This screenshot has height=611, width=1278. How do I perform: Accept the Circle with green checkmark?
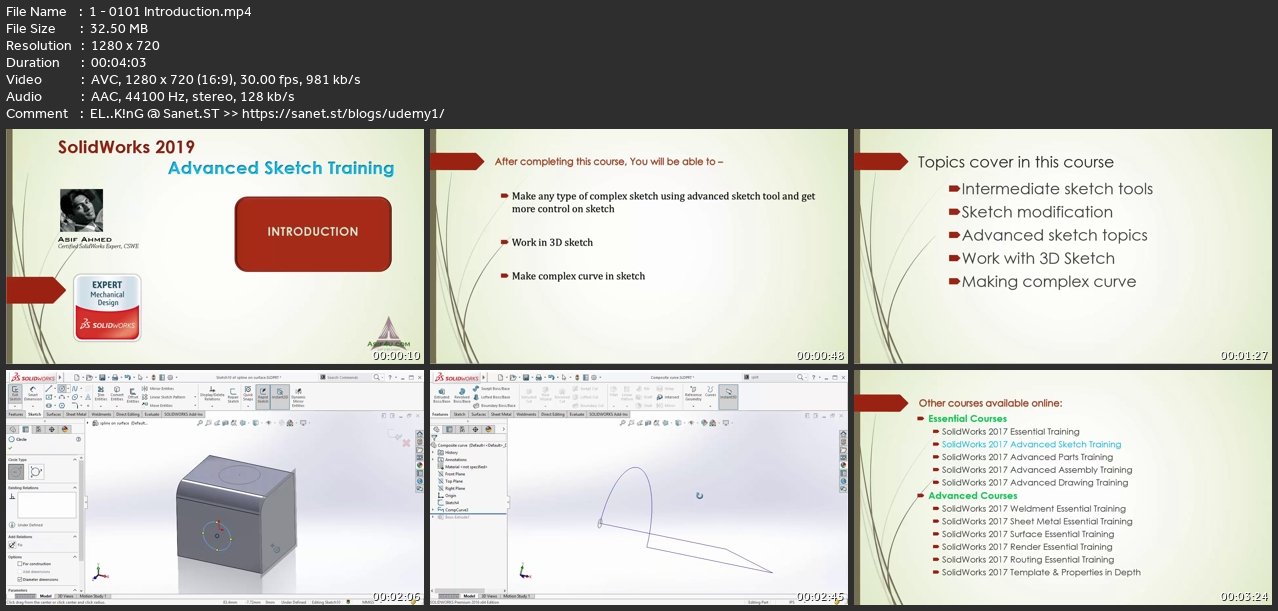(x=10, y=448)
